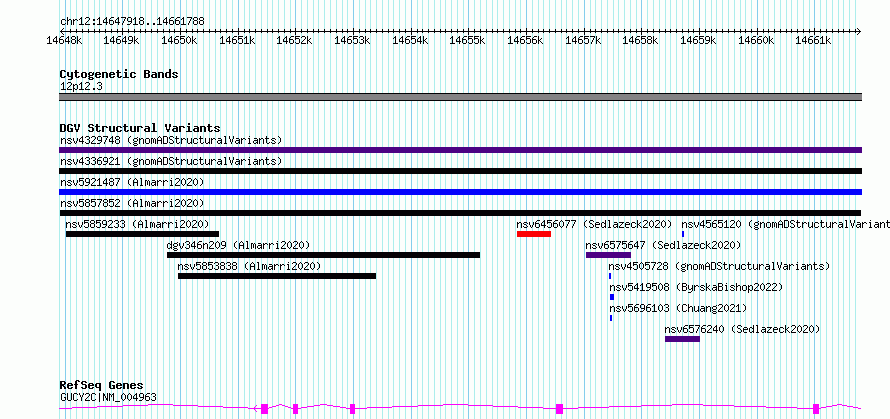Screen dimensions: 890x419
Task: Open the nsv4505728 (gnomADStructuralVariants) label
Action: (720, 266)
